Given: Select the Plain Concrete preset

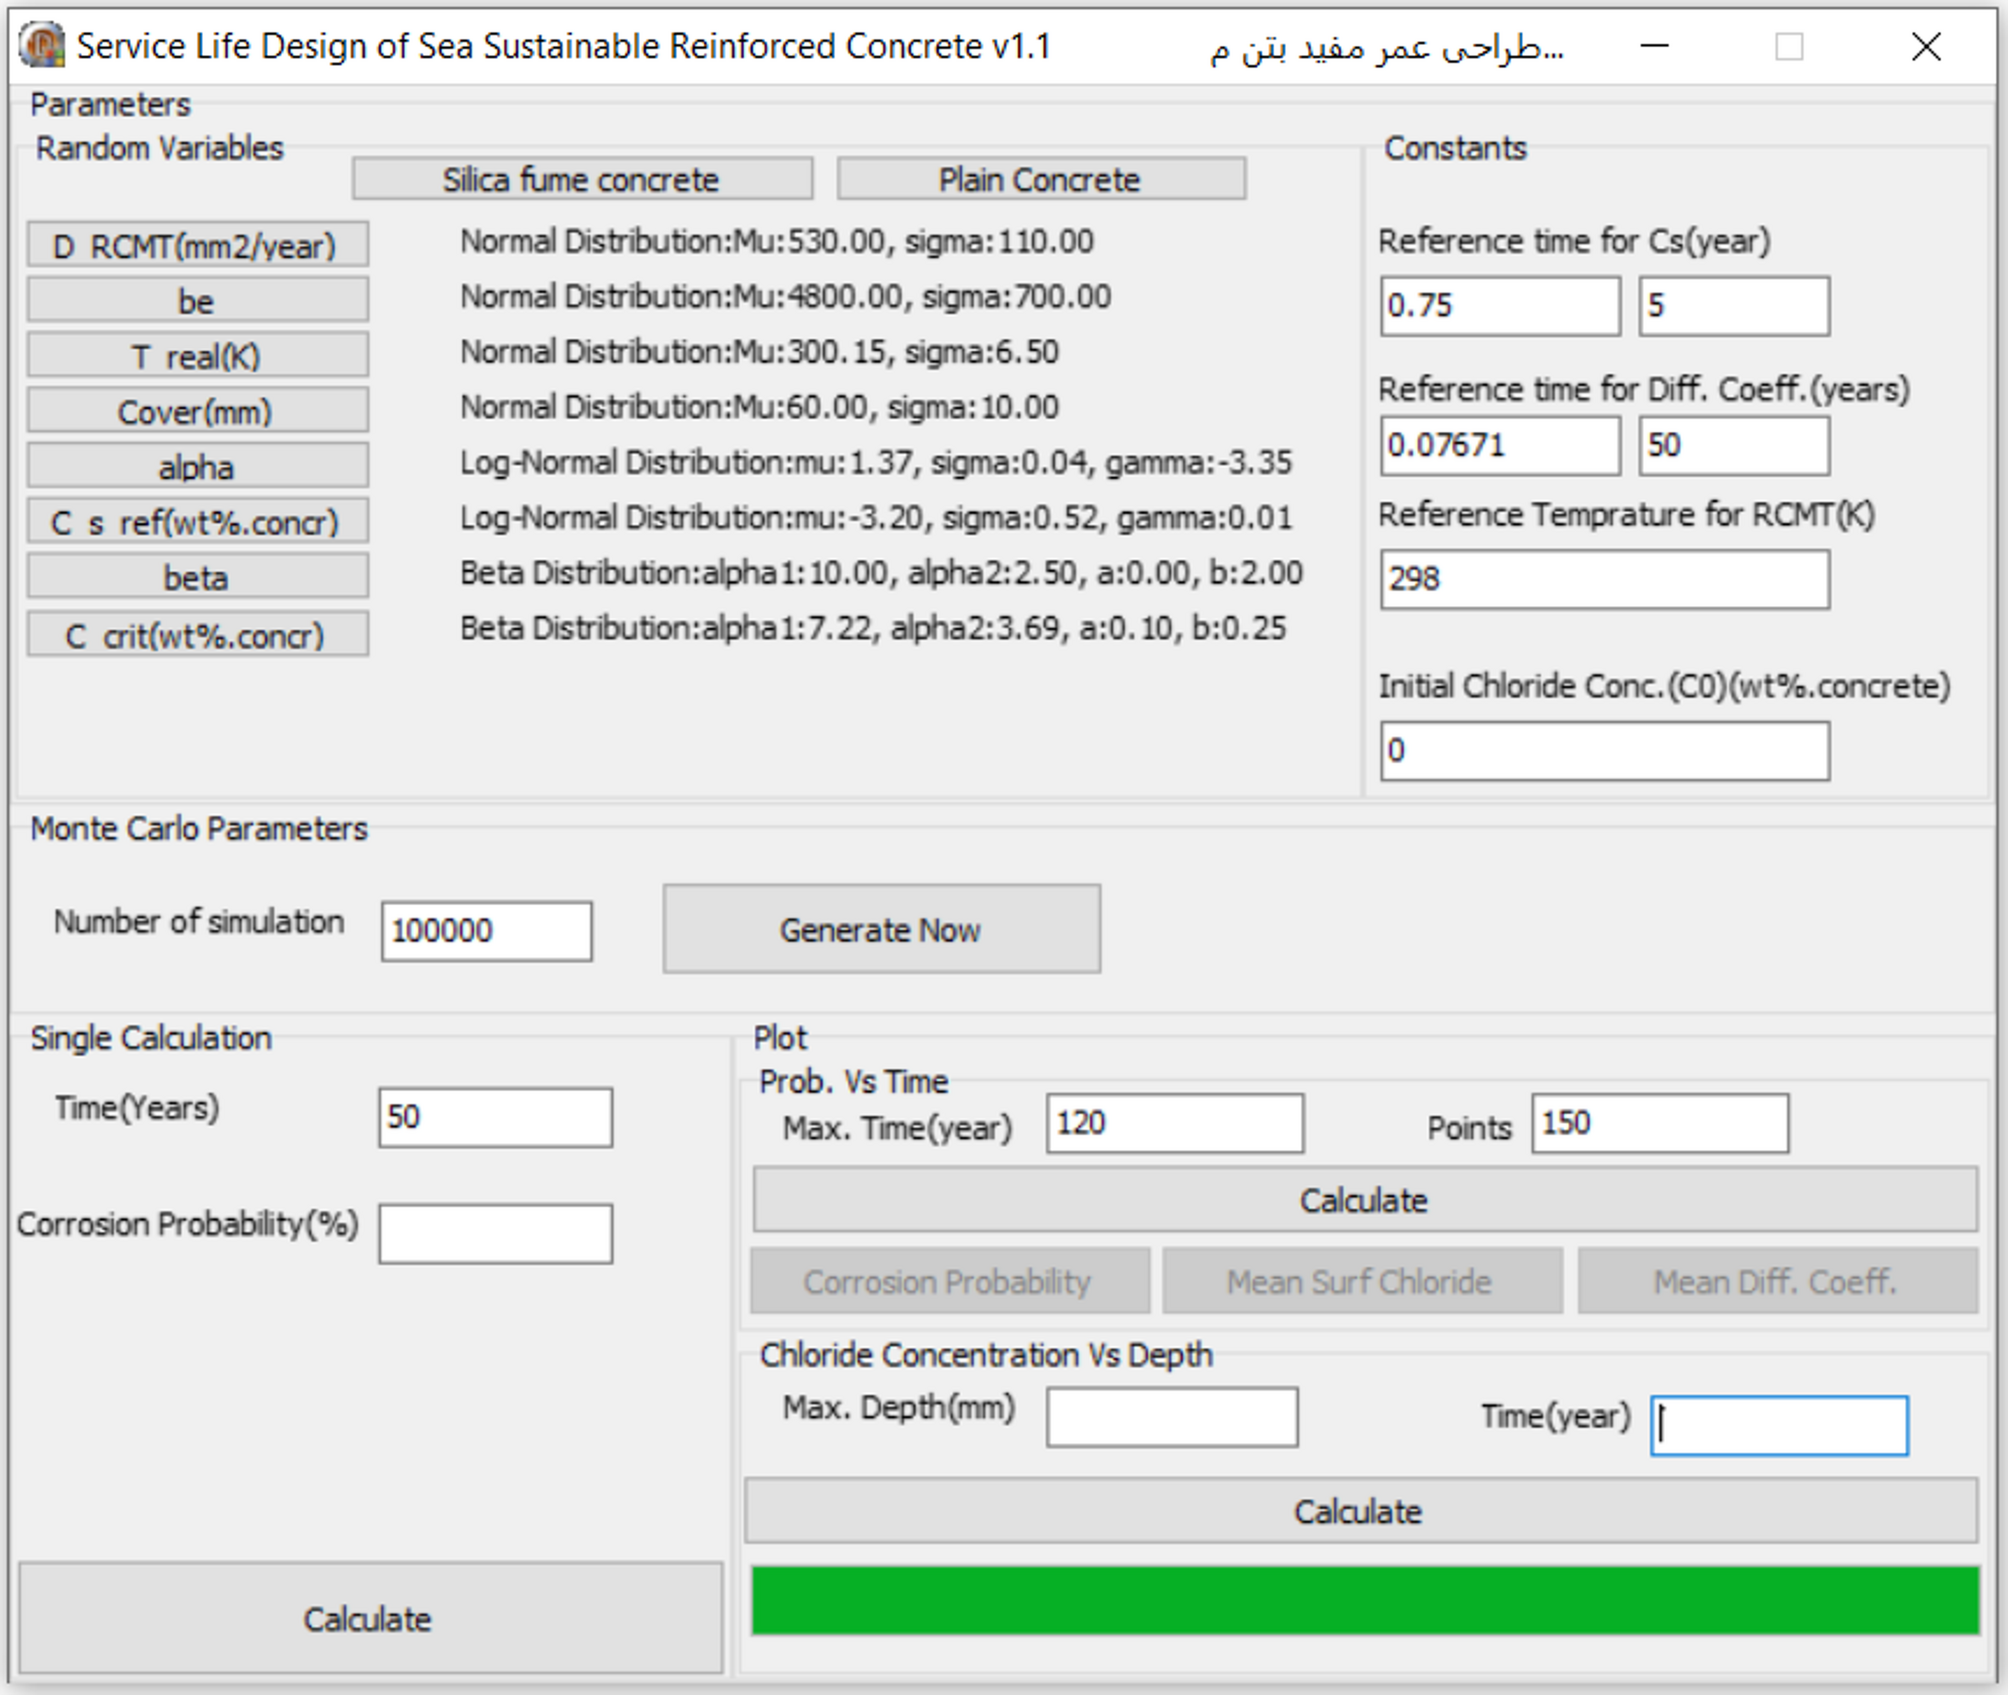Looking at the screenshot, I should pos(1040,180).
